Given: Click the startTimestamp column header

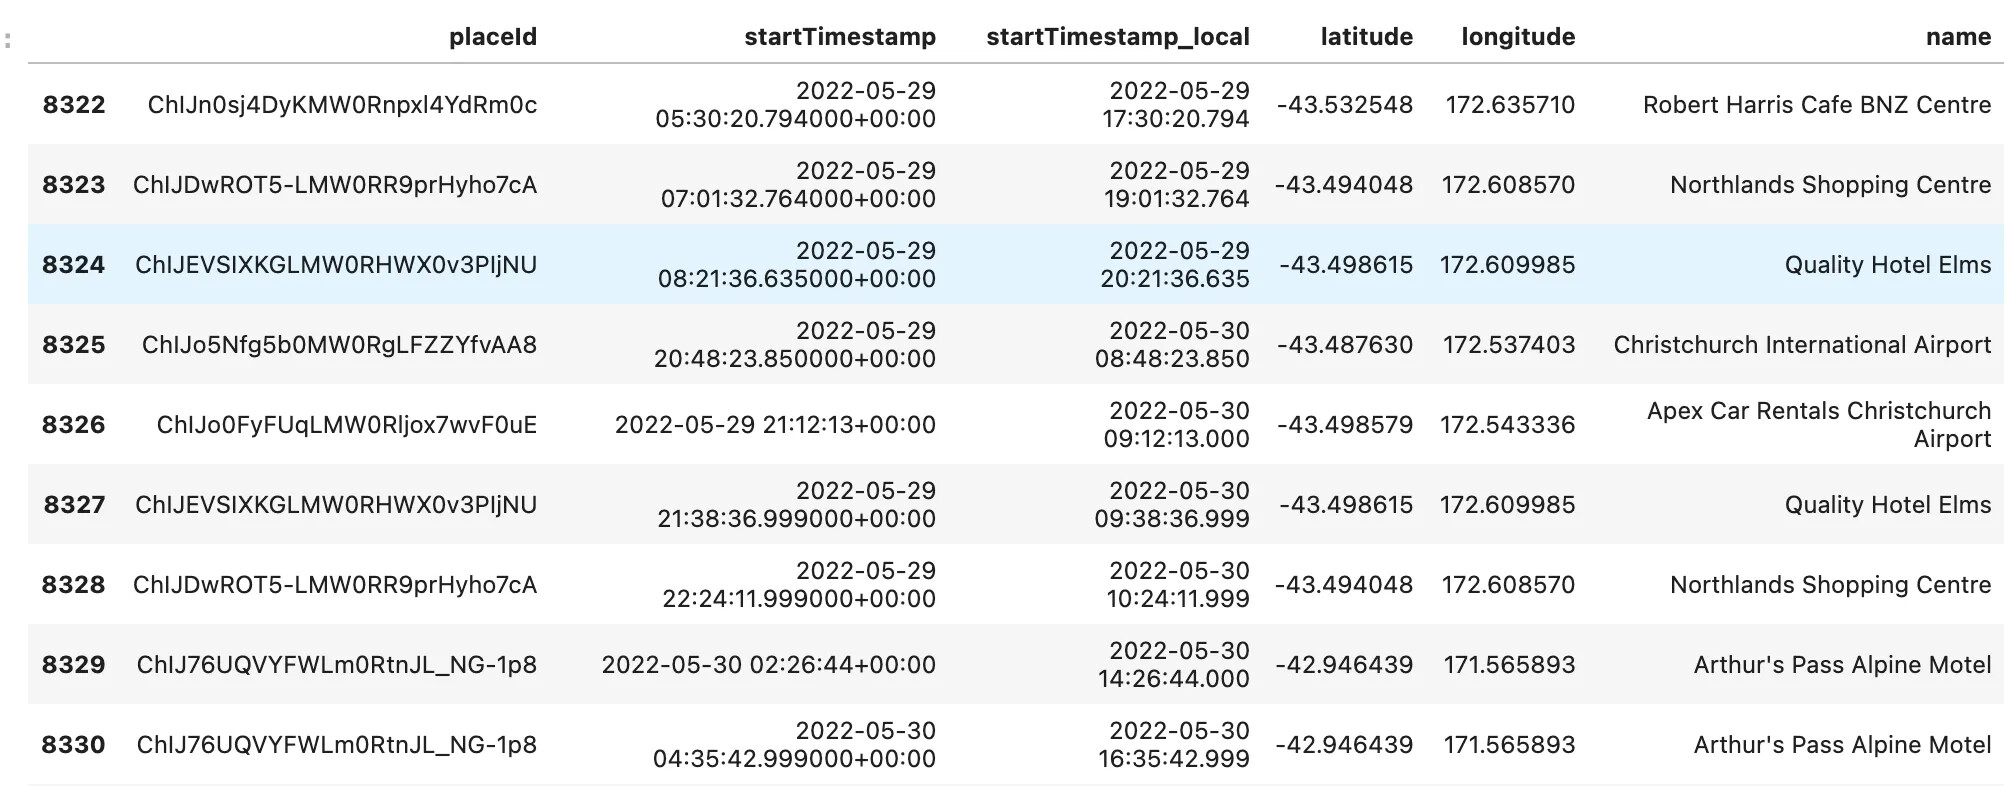Looking at the screenshot, I should (x=839, y=37).
